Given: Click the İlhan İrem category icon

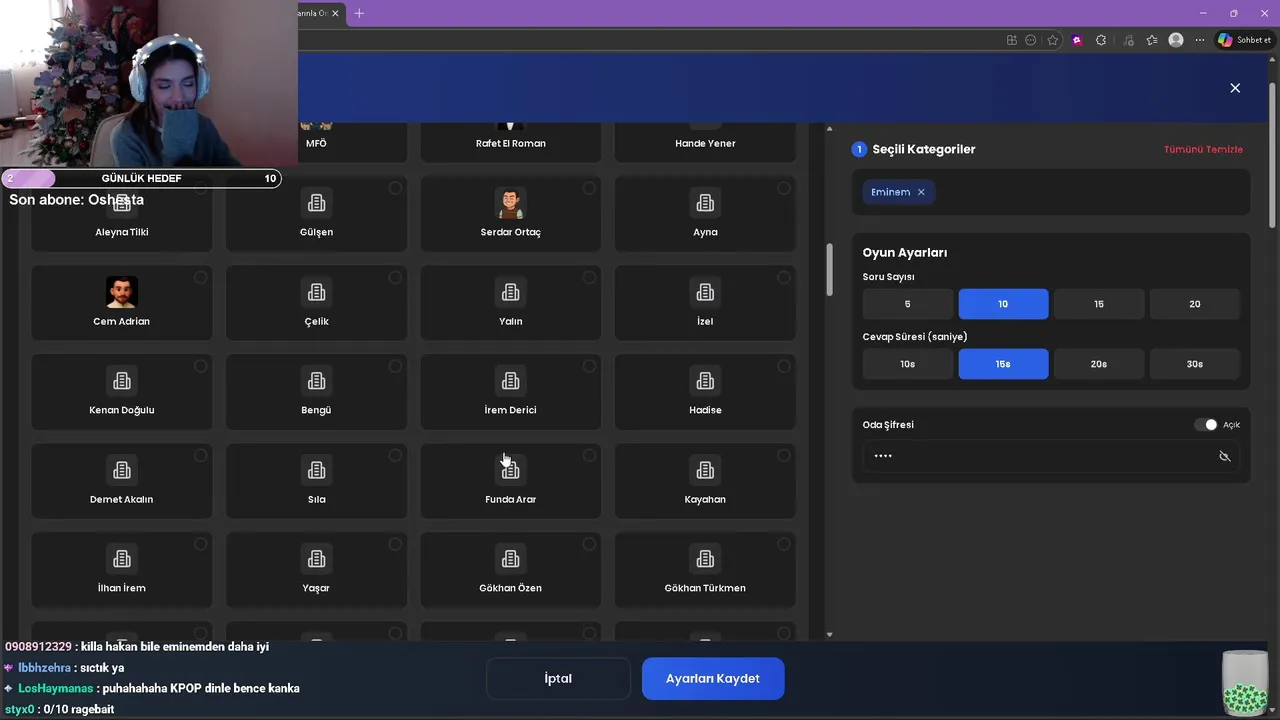Looking at the screenshot, I should point(122,559).
